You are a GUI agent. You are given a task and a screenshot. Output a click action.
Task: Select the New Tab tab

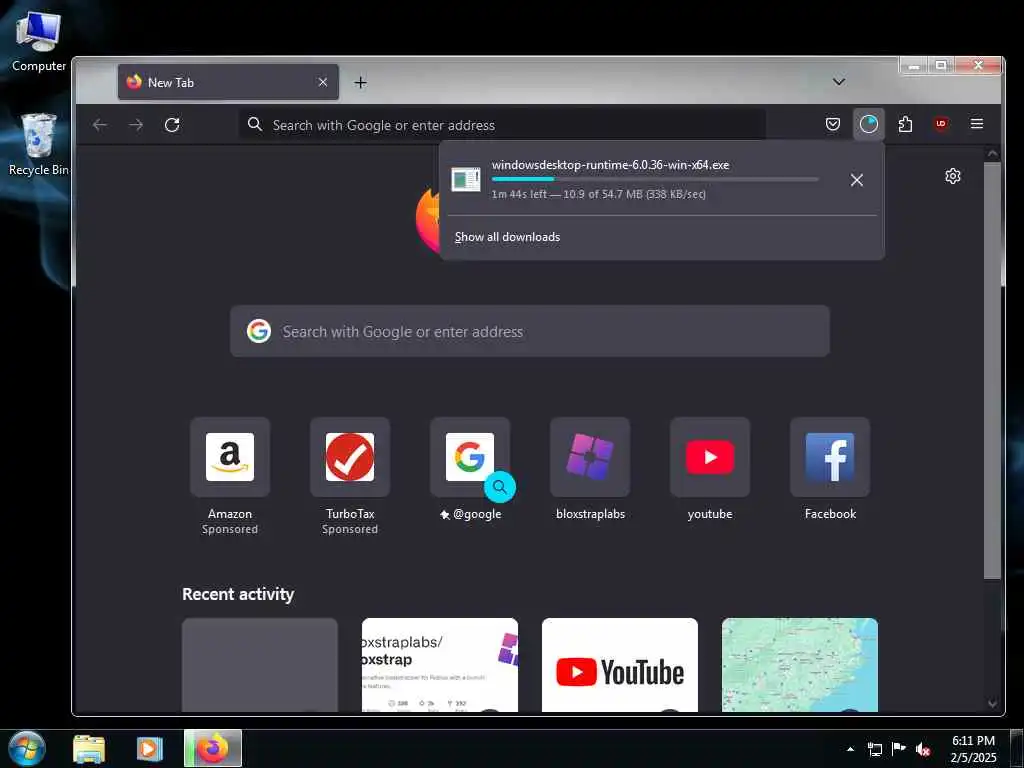[x=228, y=82]
